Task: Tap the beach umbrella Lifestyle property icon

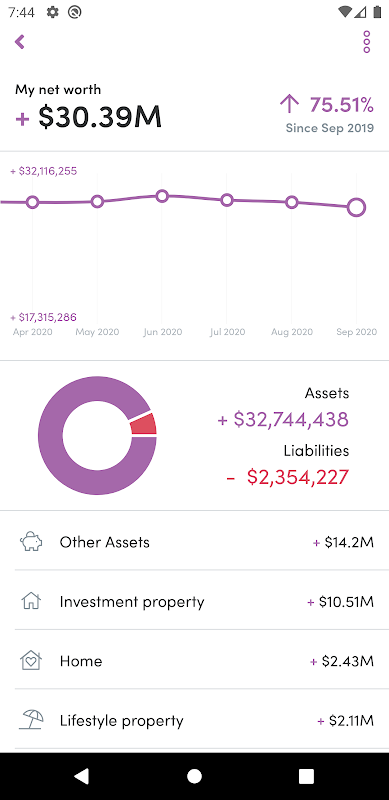Action: (x=31, y=720)
